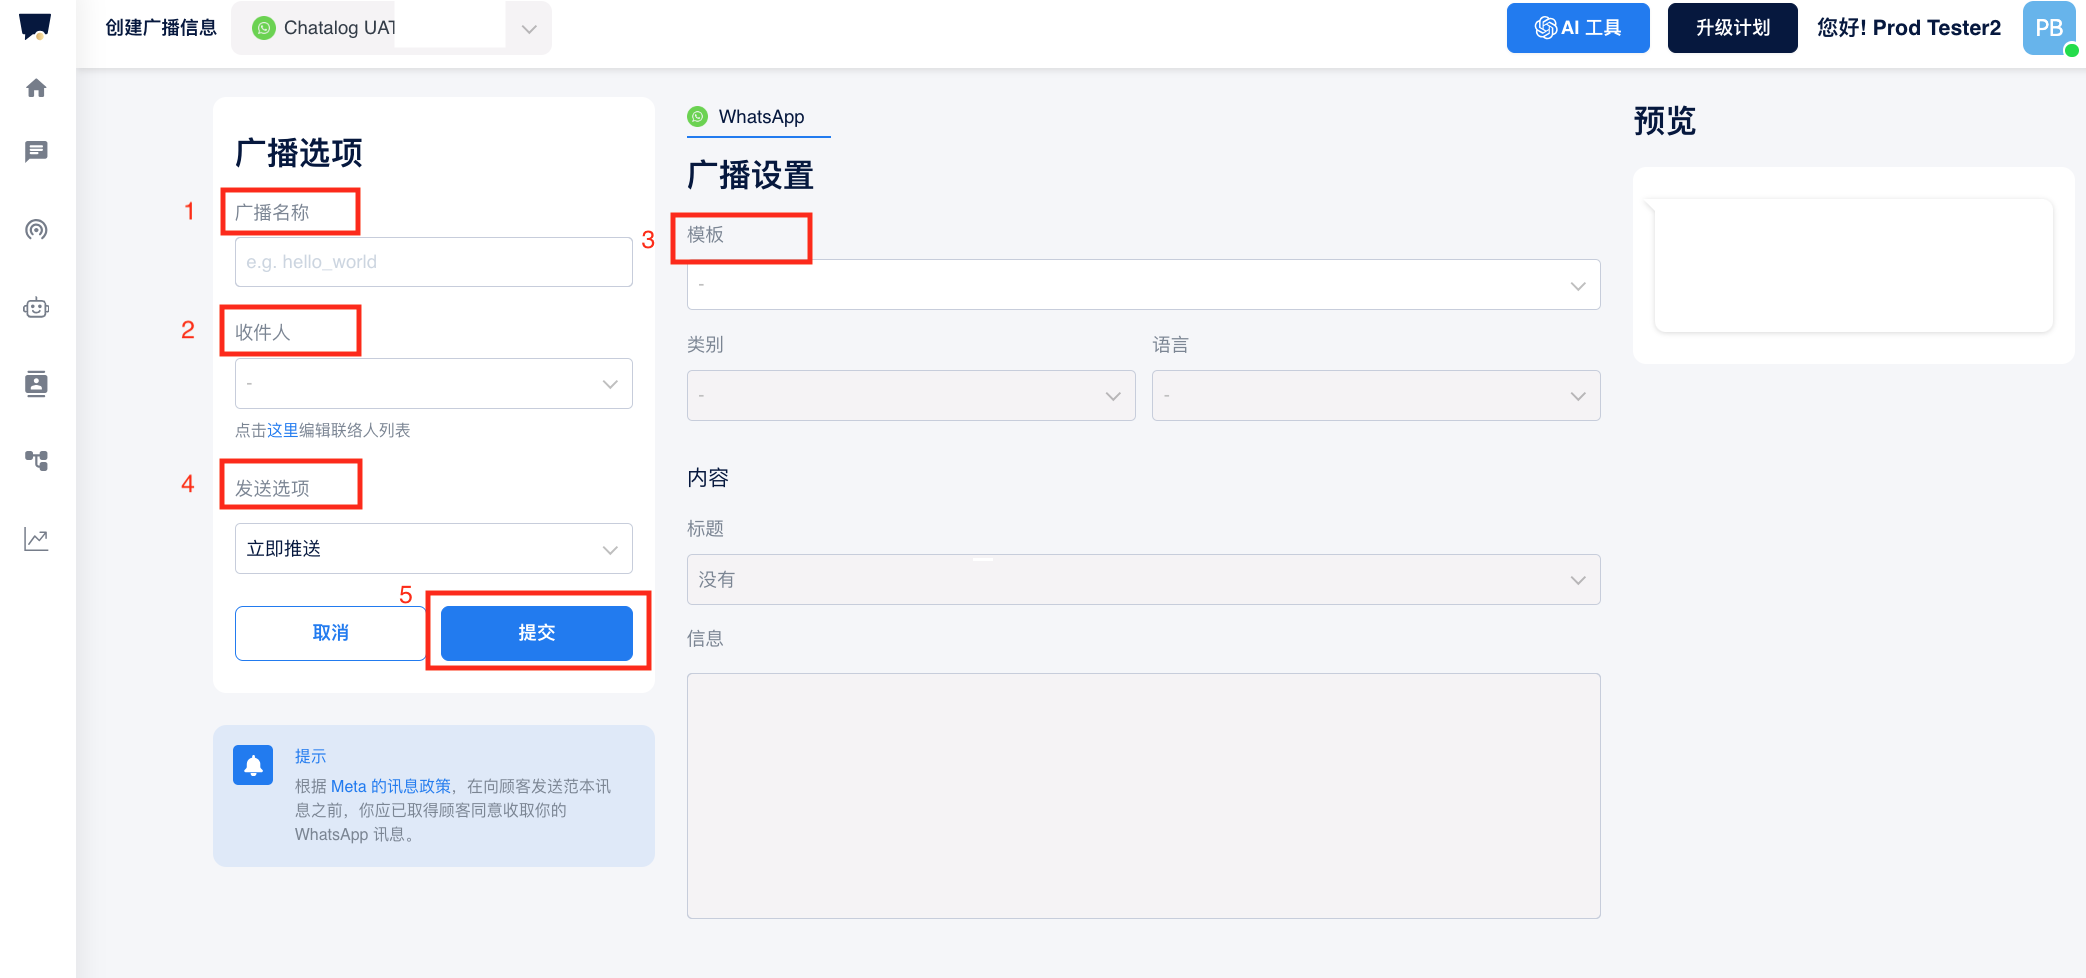Click the 取消 cancel button

(330, 633)
